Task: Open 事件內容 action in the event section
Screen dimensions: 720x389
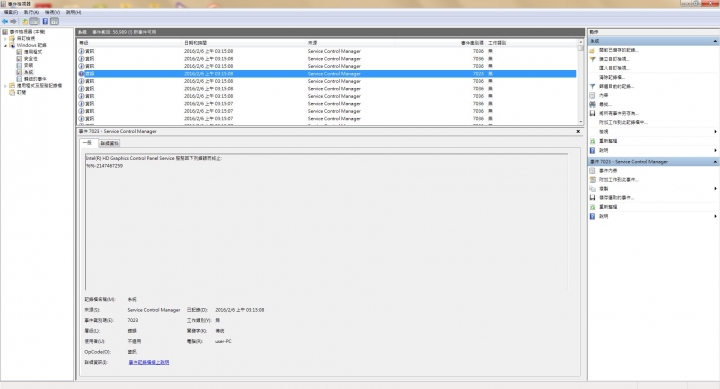Action: click(x=608, y=171)
